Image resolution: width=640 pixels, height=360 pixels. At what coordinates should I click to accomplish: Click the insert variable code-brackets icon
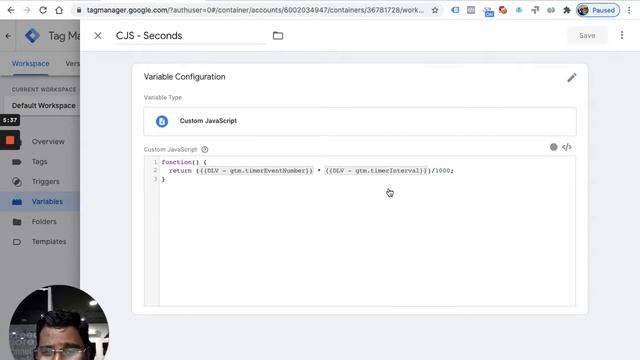(567, 147)
